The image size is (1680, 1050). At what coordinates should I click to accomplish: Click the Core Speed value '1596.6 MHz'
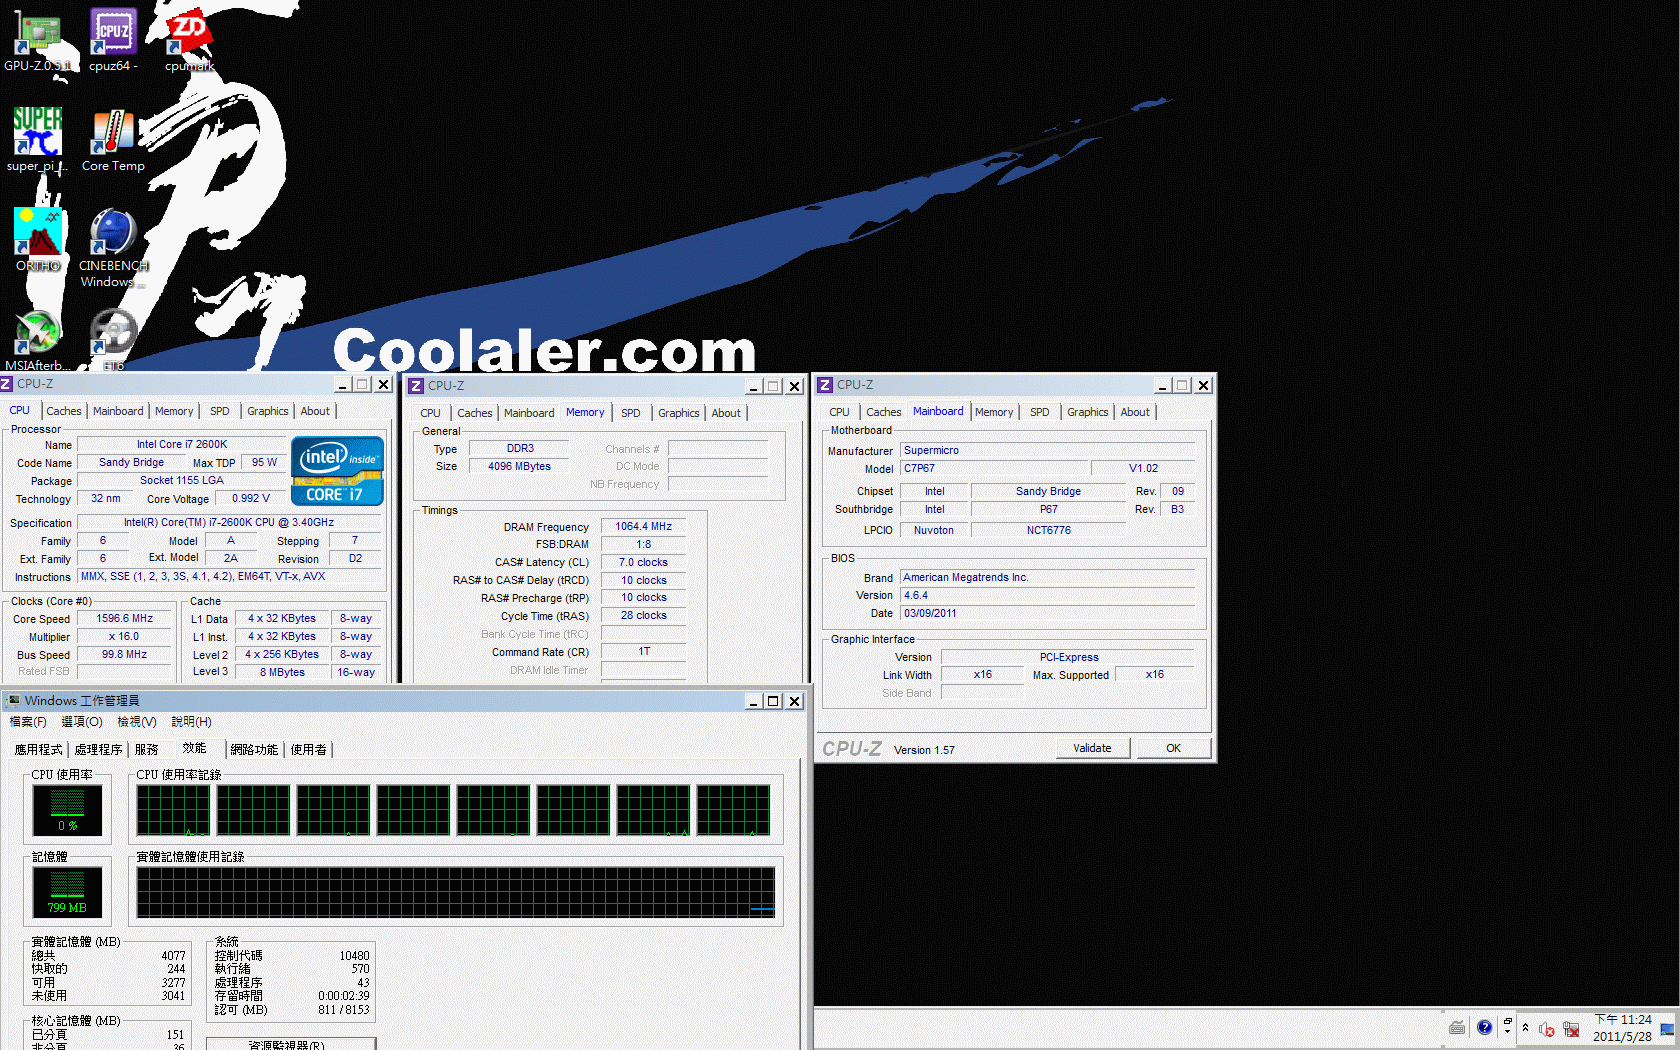click(x=124, y=618)
